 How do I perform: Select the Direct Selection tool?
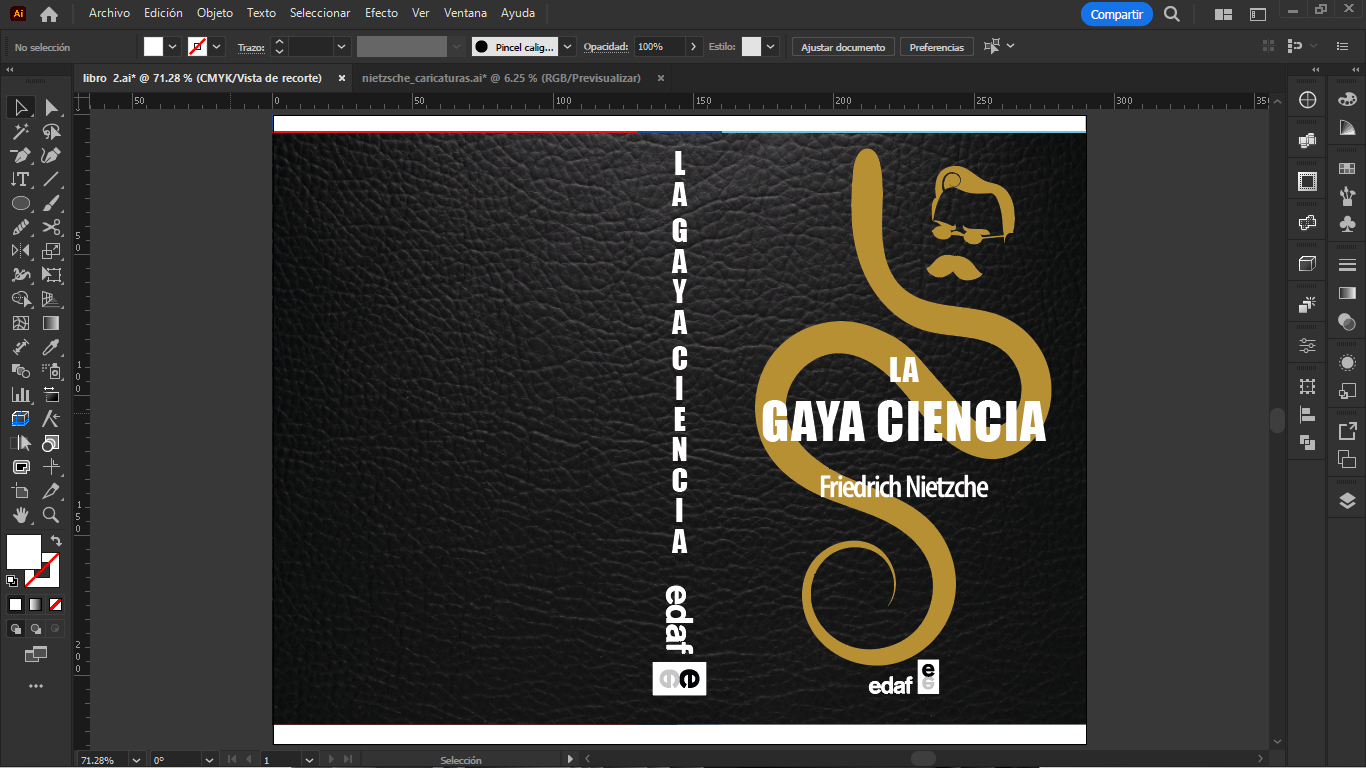(x=51, y=107)
